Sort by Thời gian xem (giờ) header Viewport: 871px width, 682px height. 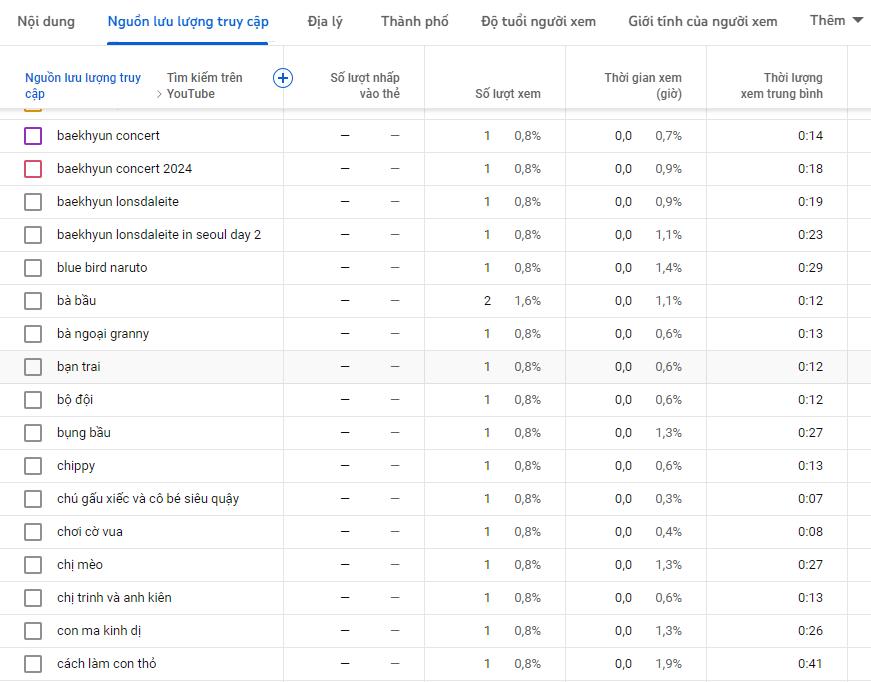643,86
